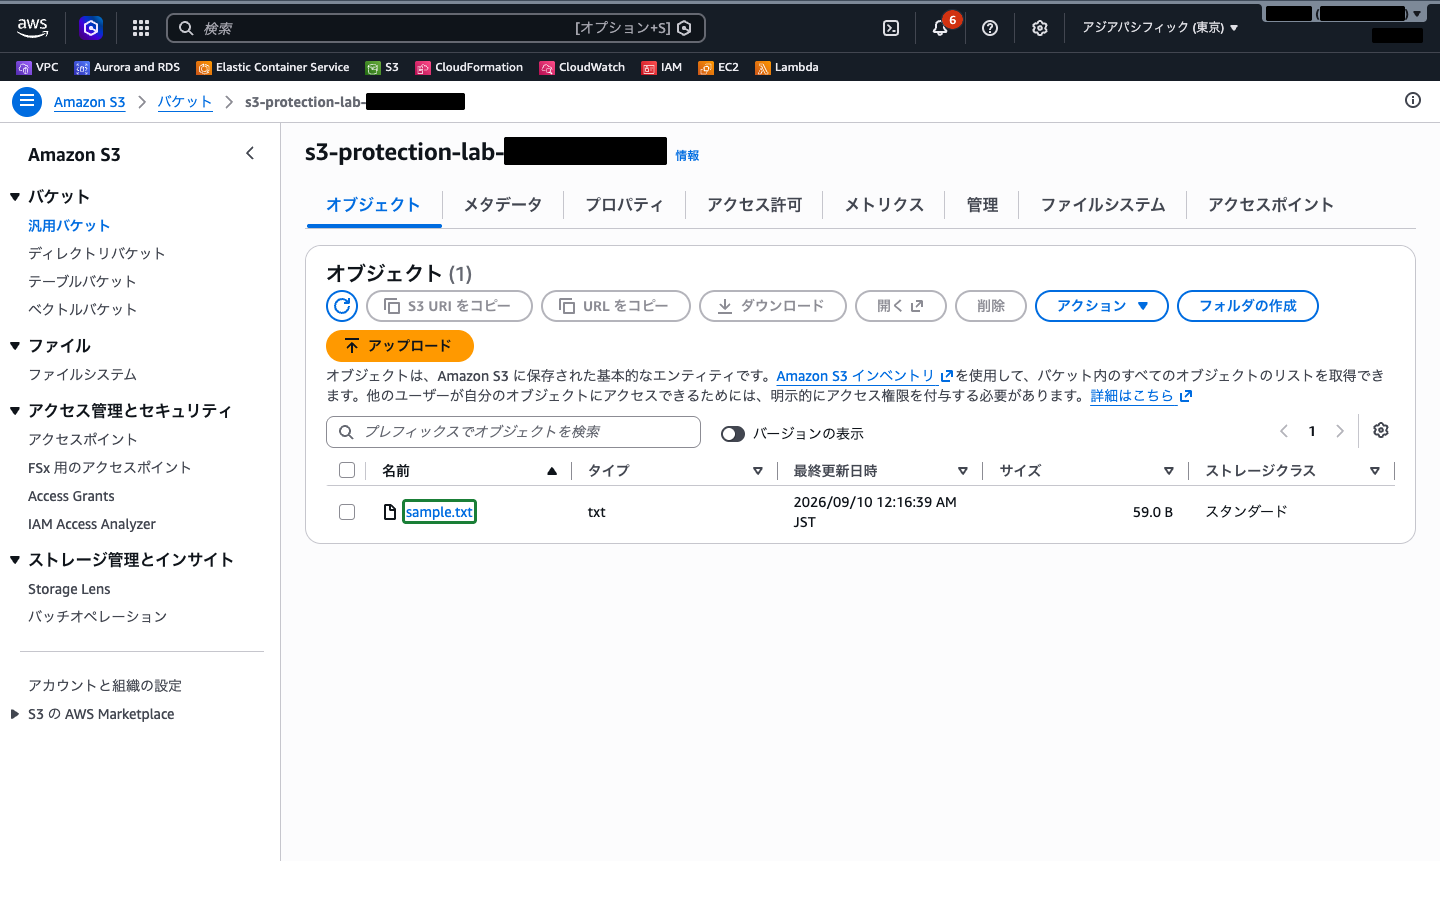Focus the prefix object search field

(513, 432)
